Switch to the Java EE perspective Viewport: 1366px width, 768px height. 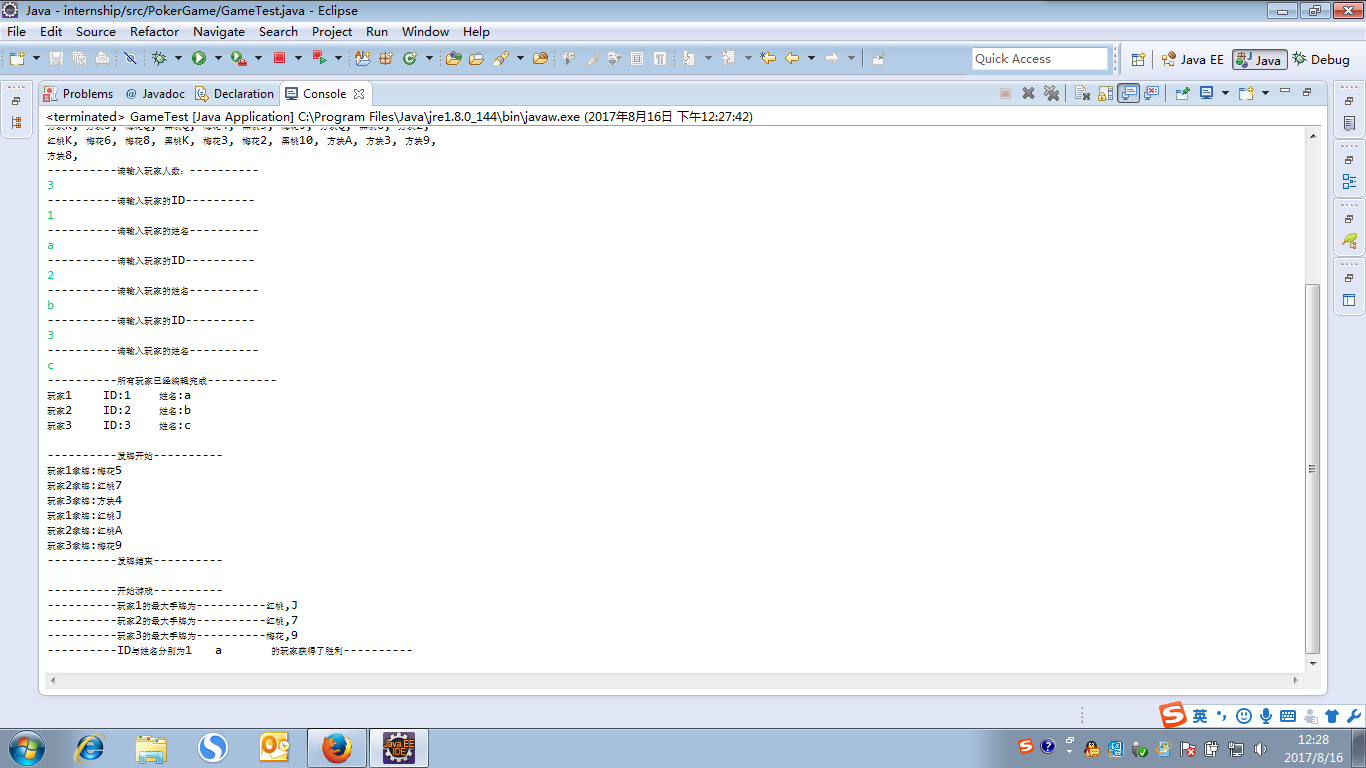(1192, 60)
